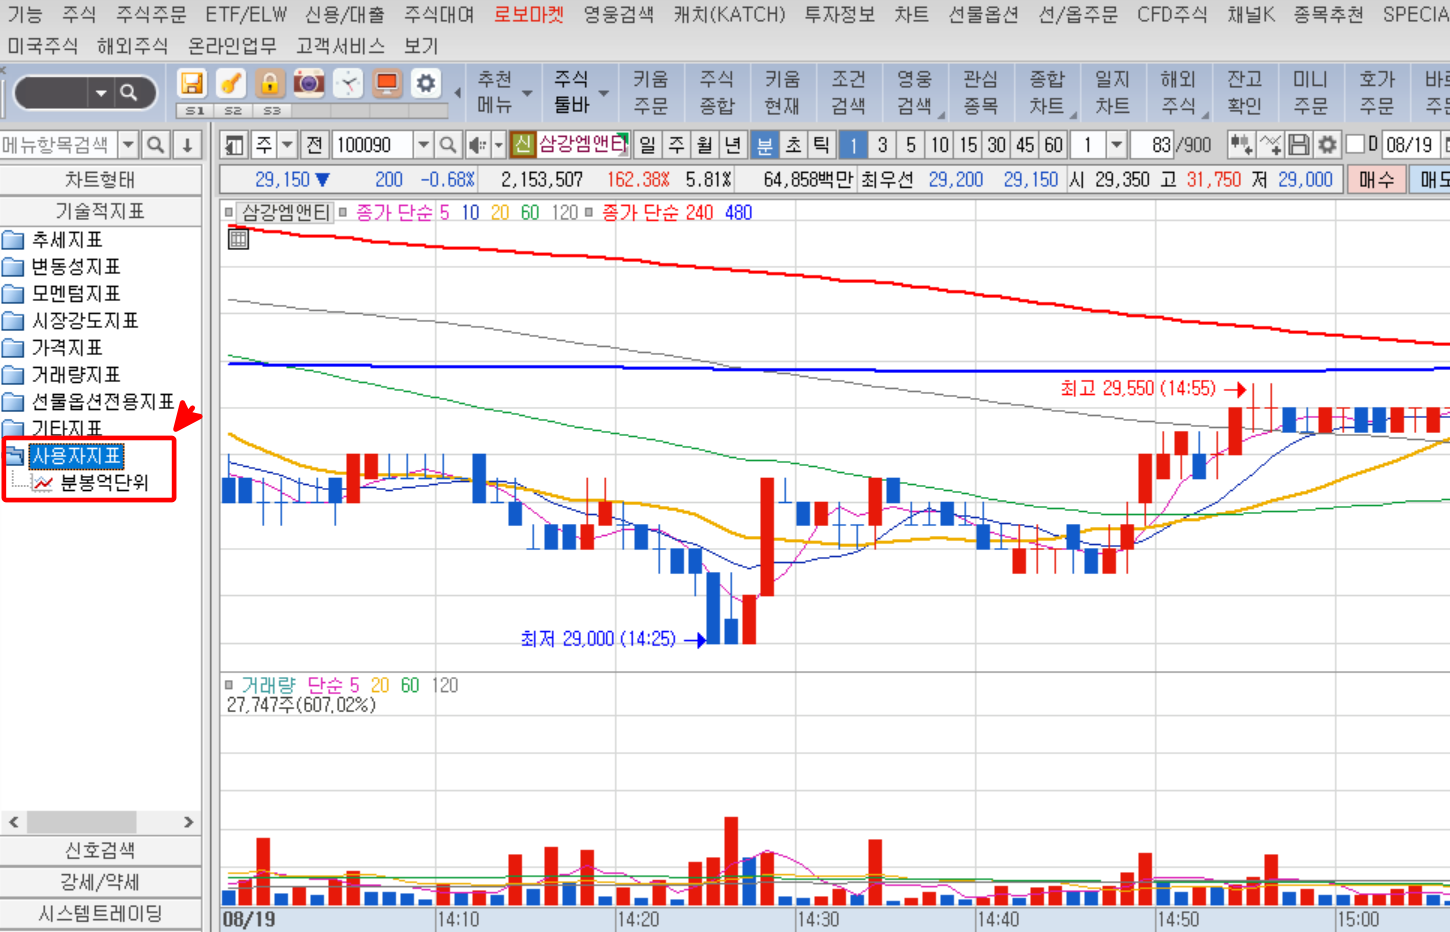
Task: Collapse toolbar with the left triangle arrow
Action: coord(458,93)
